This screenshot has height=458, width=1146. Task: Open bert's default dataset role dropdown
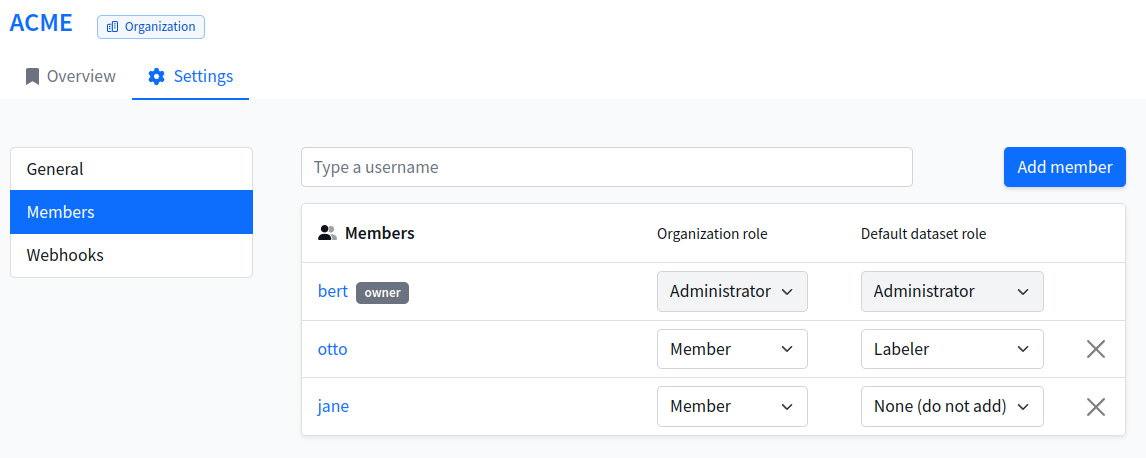click(x=951, y=292)
